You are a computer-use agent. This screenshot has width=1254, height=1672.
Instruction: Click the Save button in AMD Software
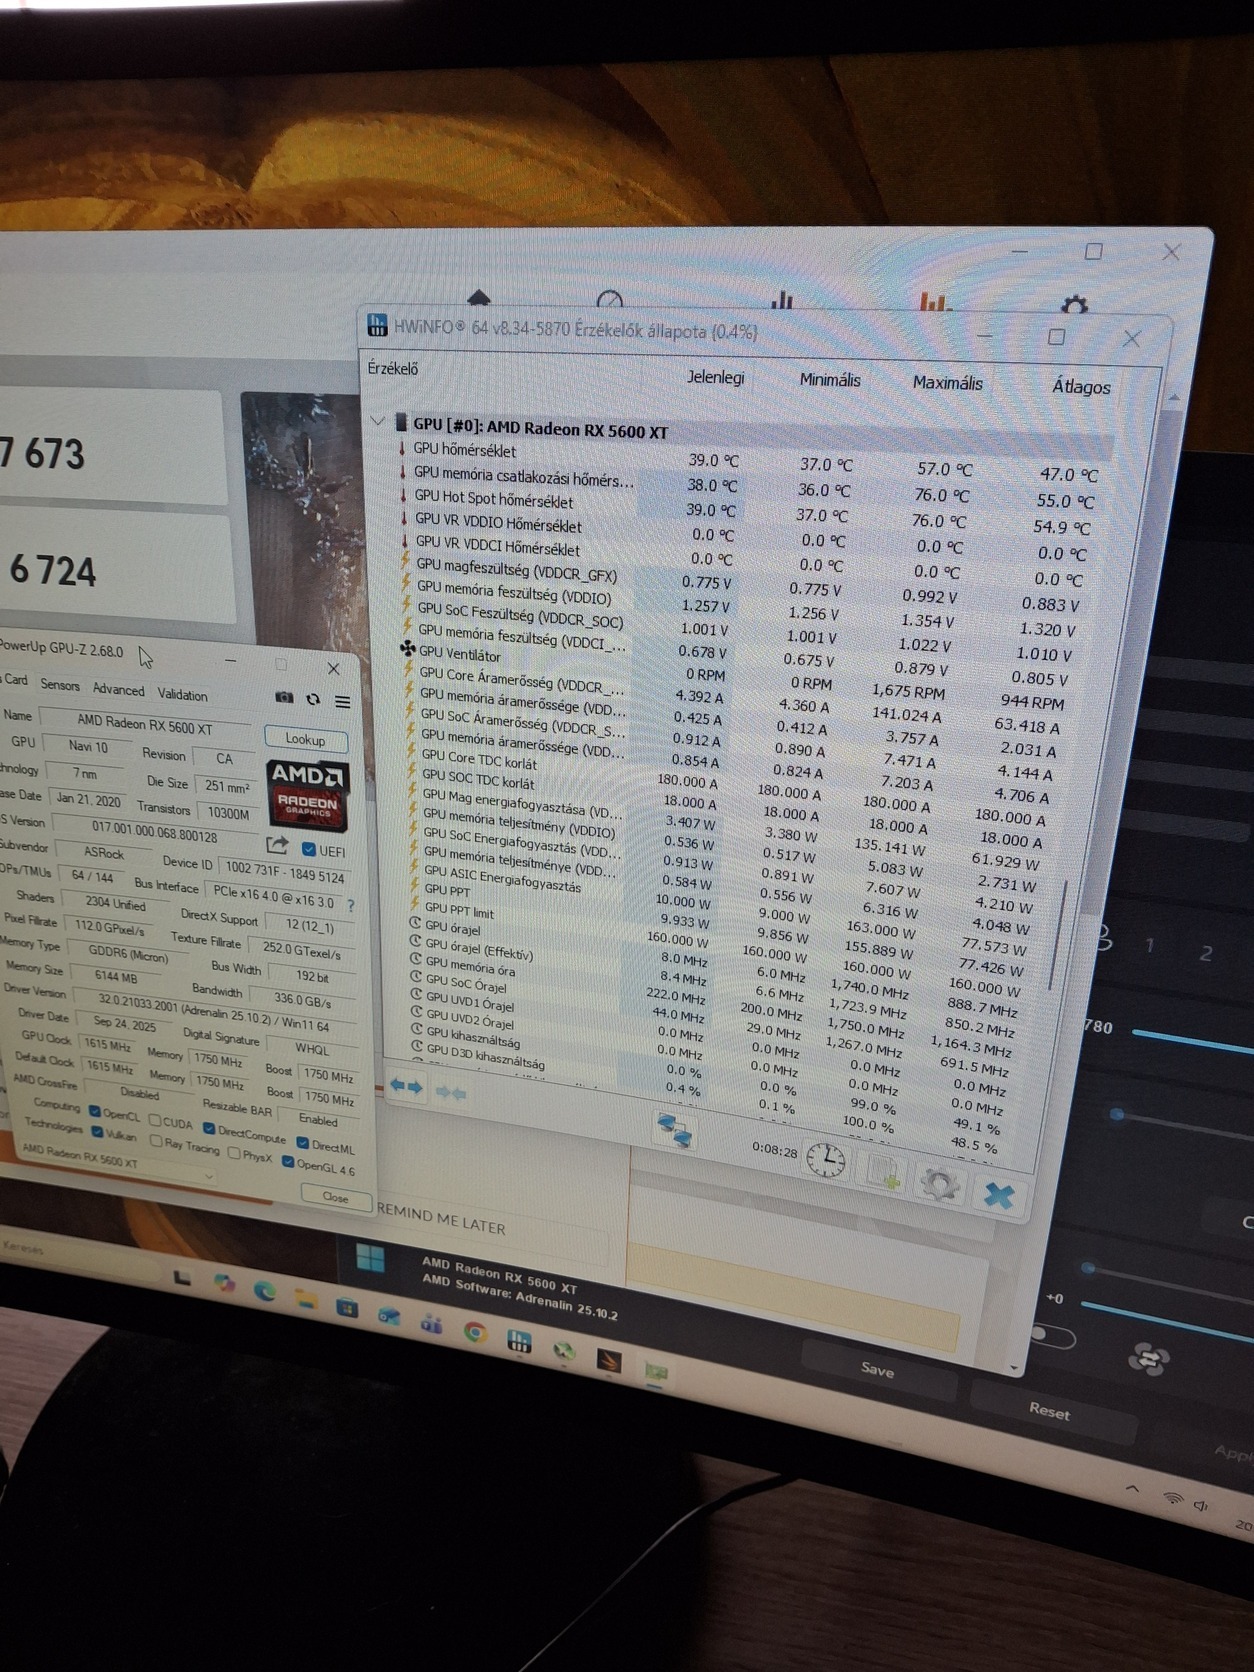(x=877, y=1369)
